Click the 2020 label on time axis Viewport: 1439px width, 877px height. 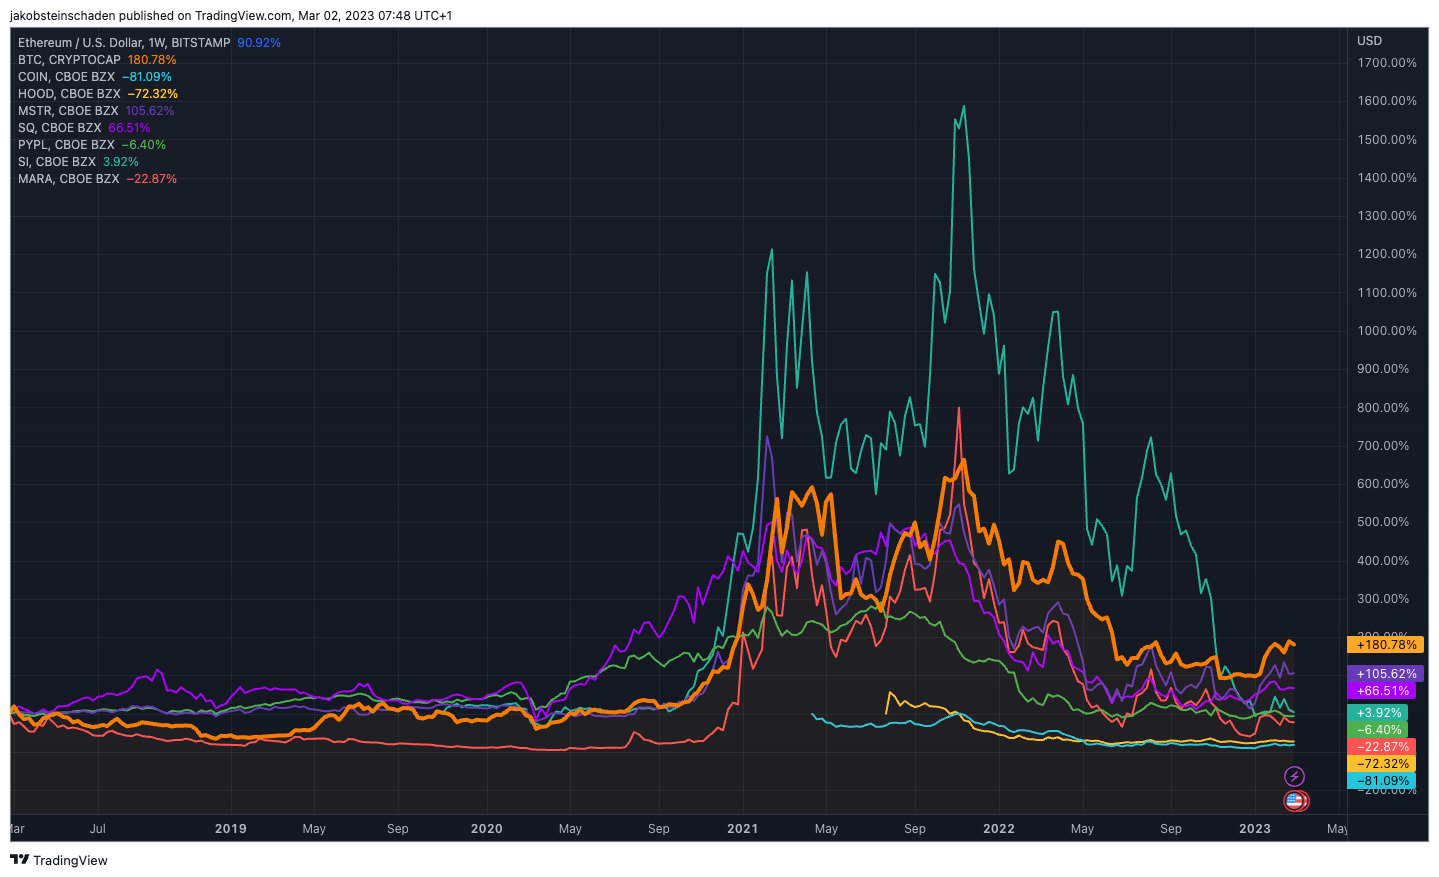point(487,829)
